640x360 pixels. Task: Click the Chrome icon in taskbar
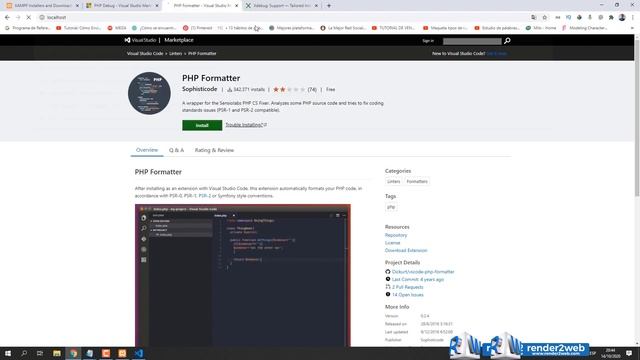[73, 353]
